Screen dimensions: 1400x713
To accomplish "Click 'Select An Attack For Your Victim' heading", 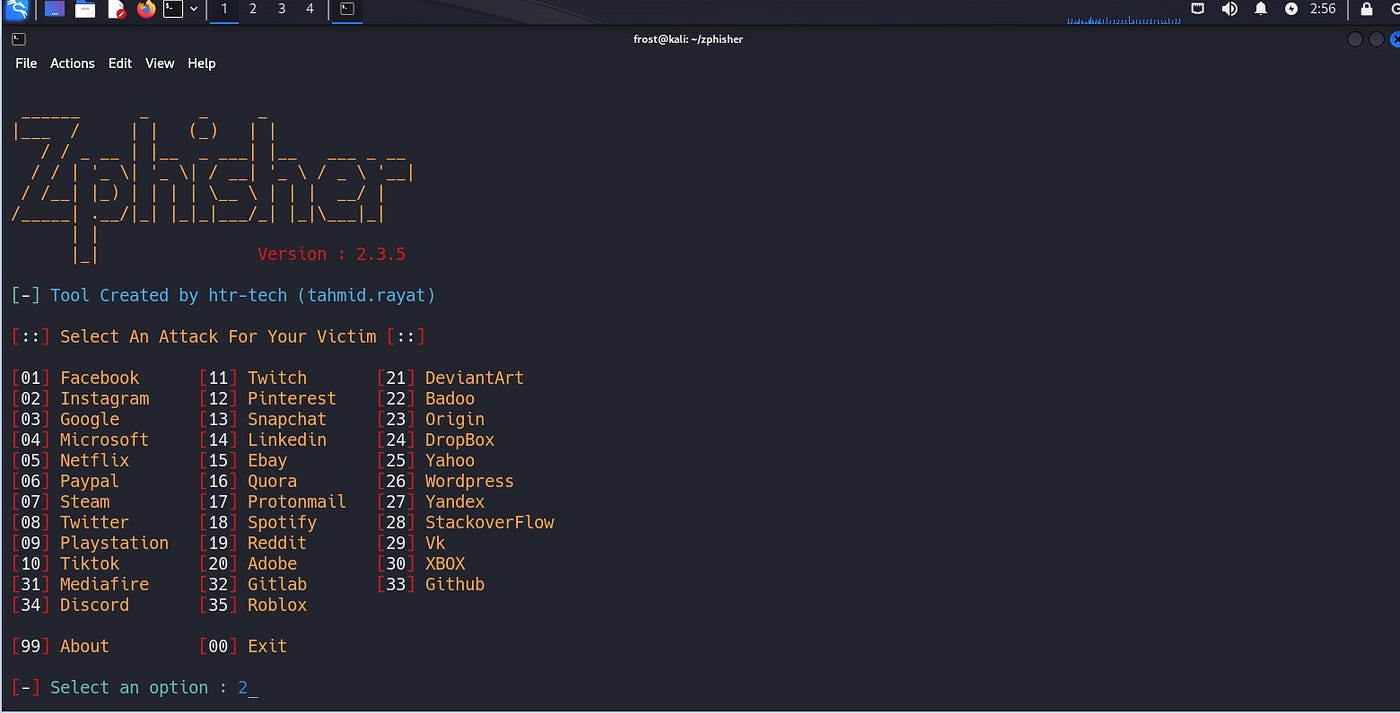I will [218, 336].
